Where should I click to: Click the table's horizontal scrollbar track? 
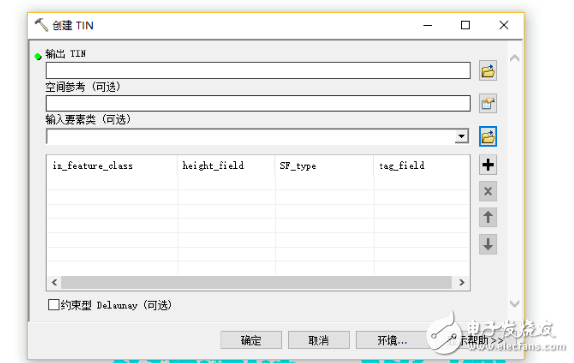point(256,282)
